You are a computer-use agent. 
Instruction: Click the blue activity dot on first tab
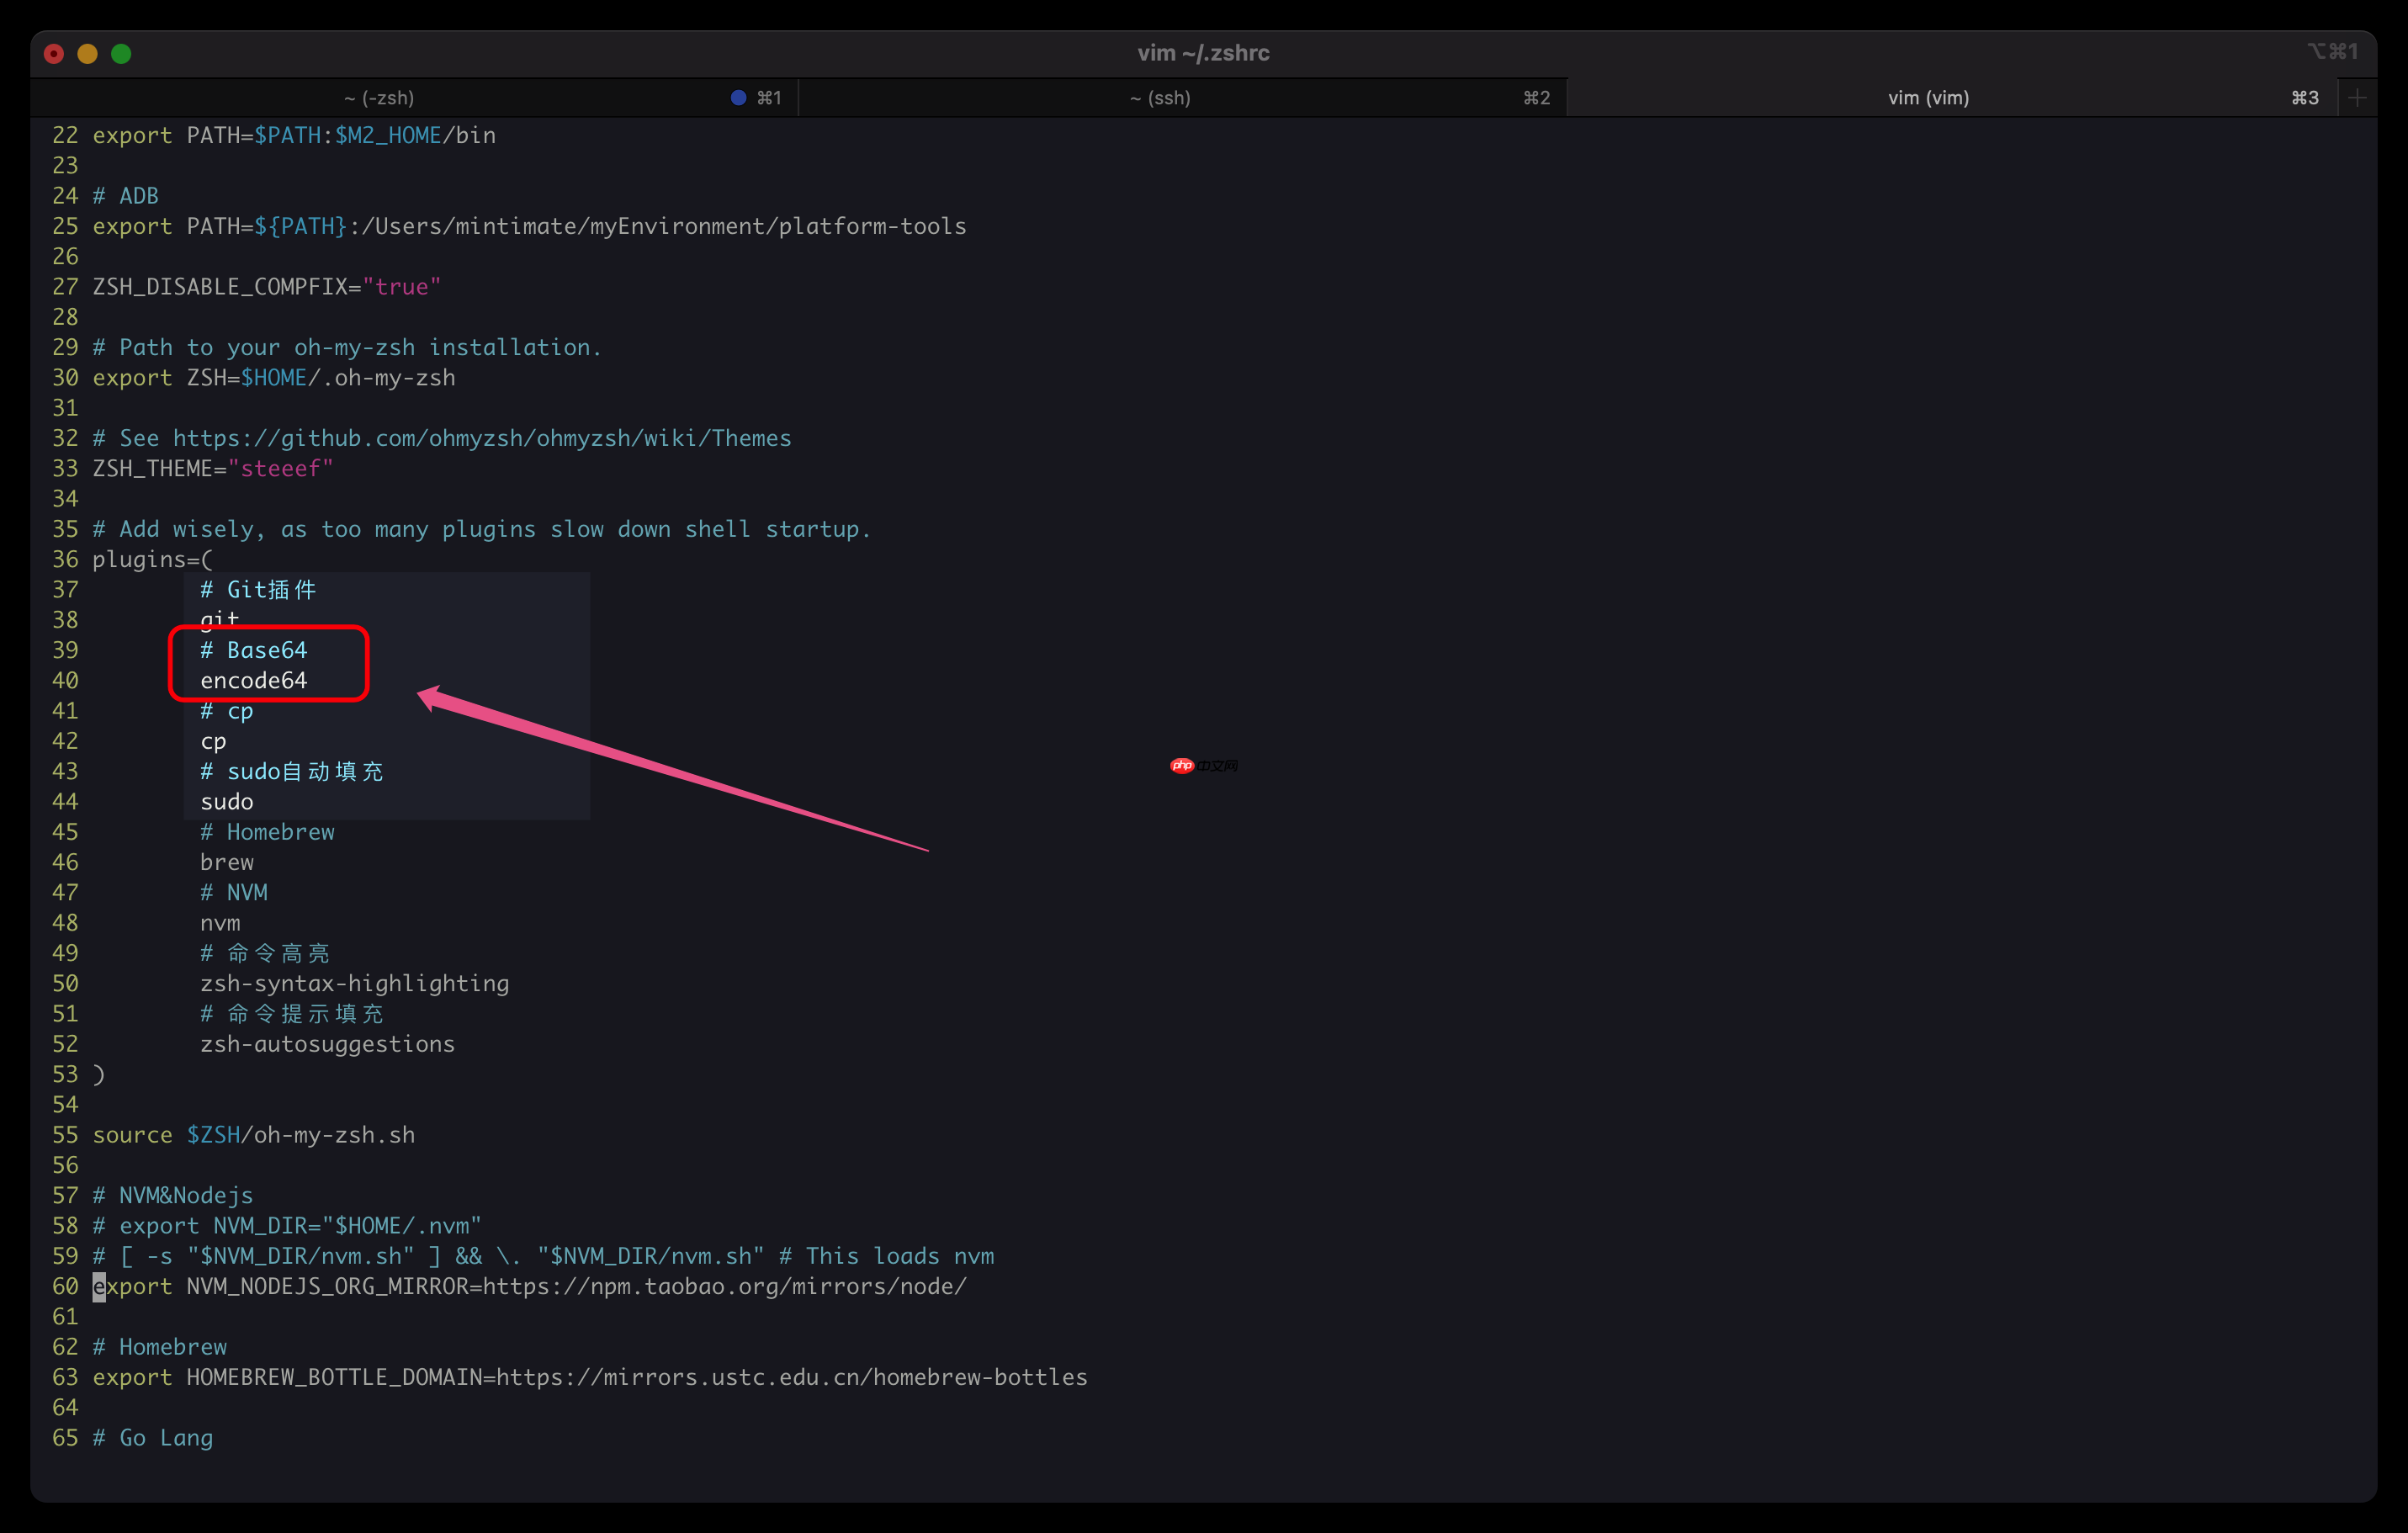point(737,97)
